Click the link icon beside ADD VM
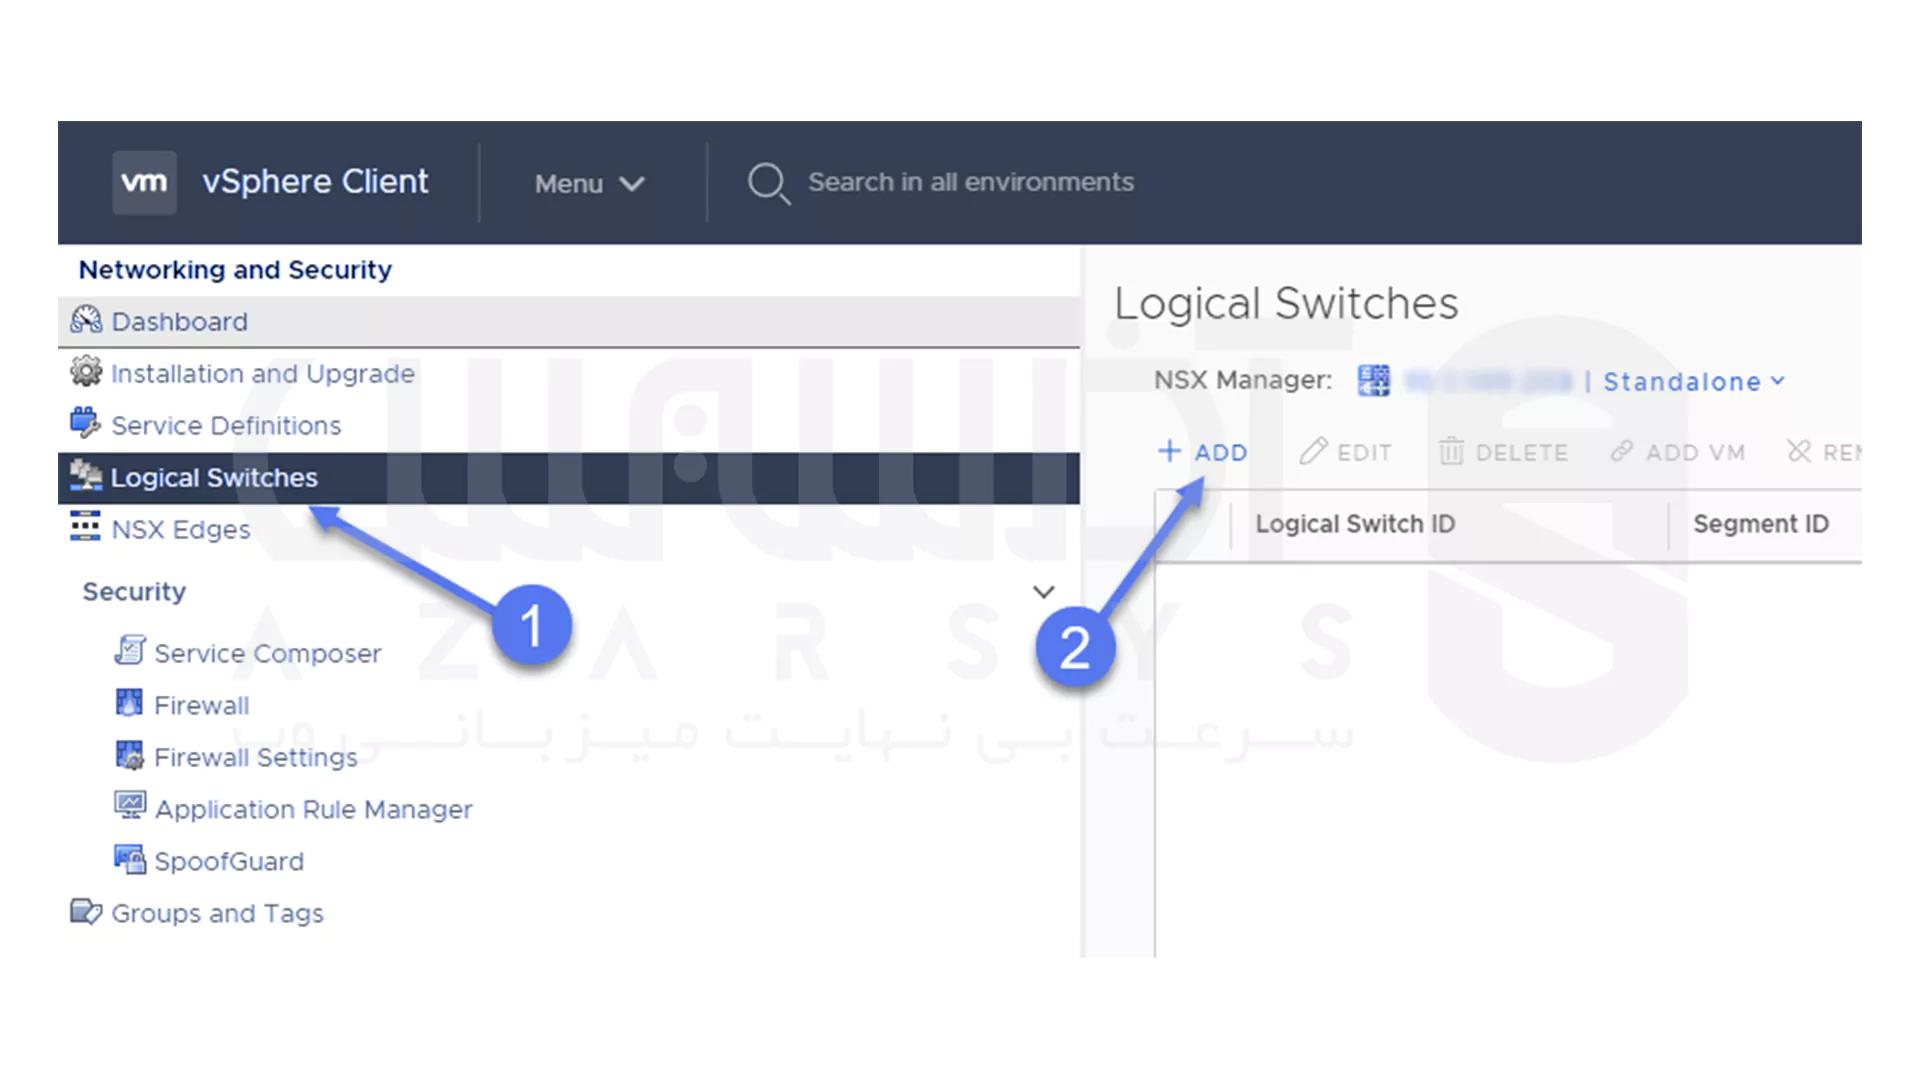The image size is (1920, 1080). pyautogui.click(x=1622, y=452)
